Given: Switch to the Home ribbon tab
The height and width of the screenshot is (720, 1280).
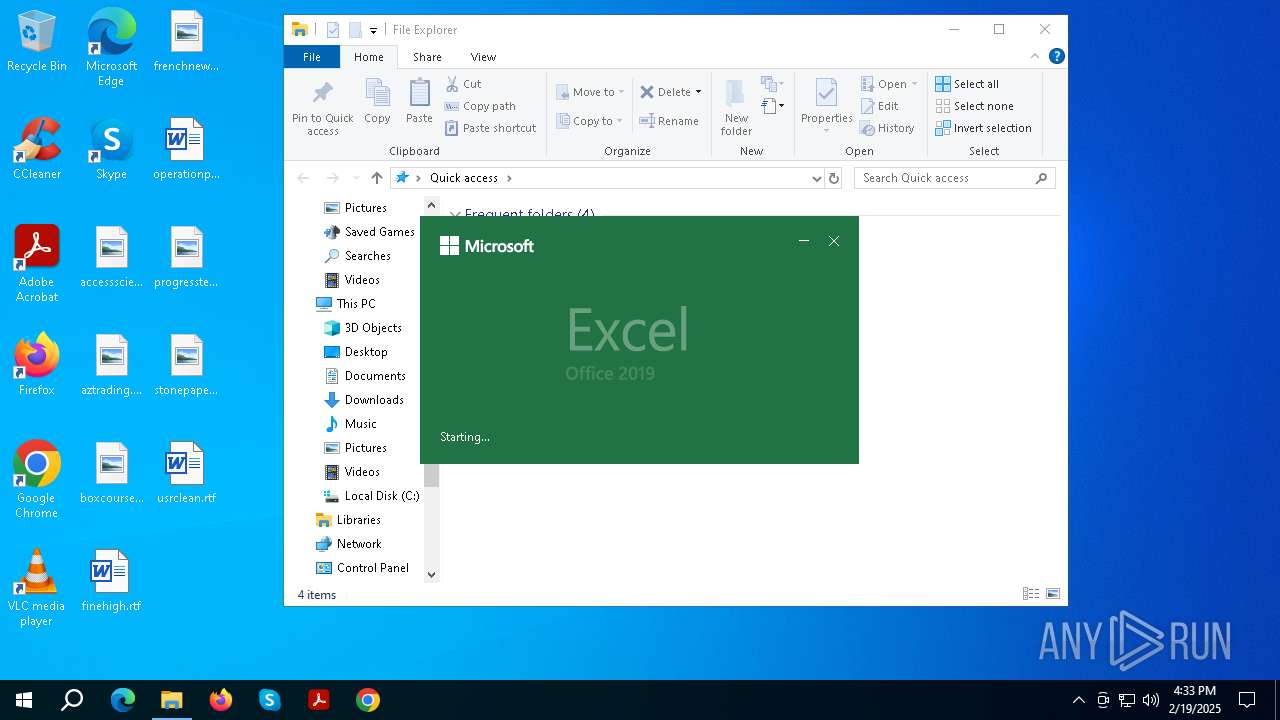Looking at the screenshot, I should (369, 57).
